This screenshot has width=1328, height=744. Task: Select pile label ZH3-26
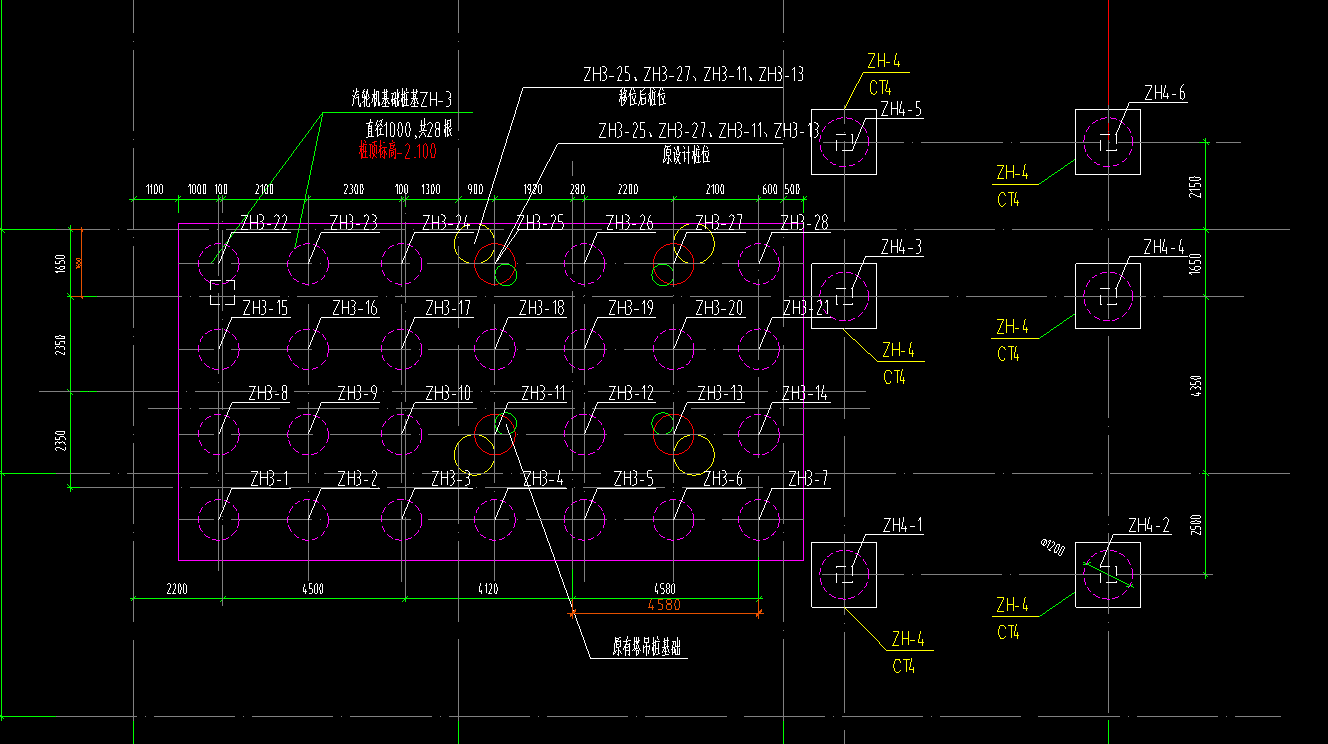point(630,223)
